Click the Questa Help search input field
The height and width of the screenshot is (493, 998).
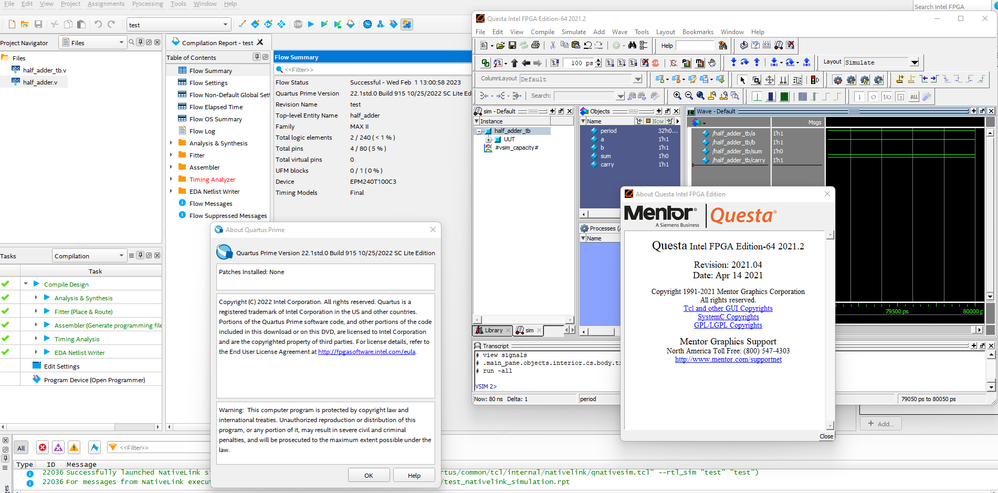coord(695,46)
